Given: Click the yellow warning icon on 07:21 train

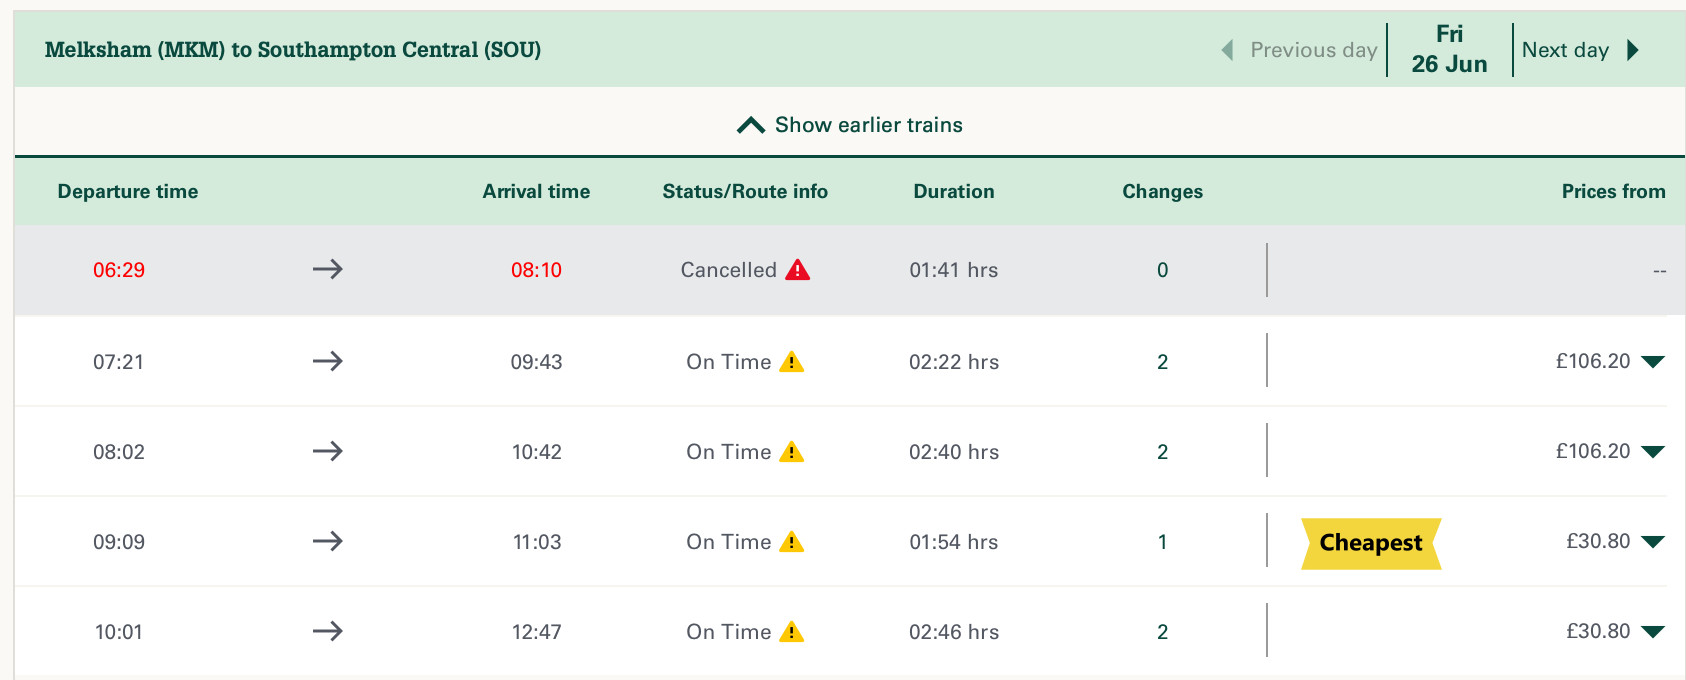Looking at the screenshot, I should click(791, 362).
